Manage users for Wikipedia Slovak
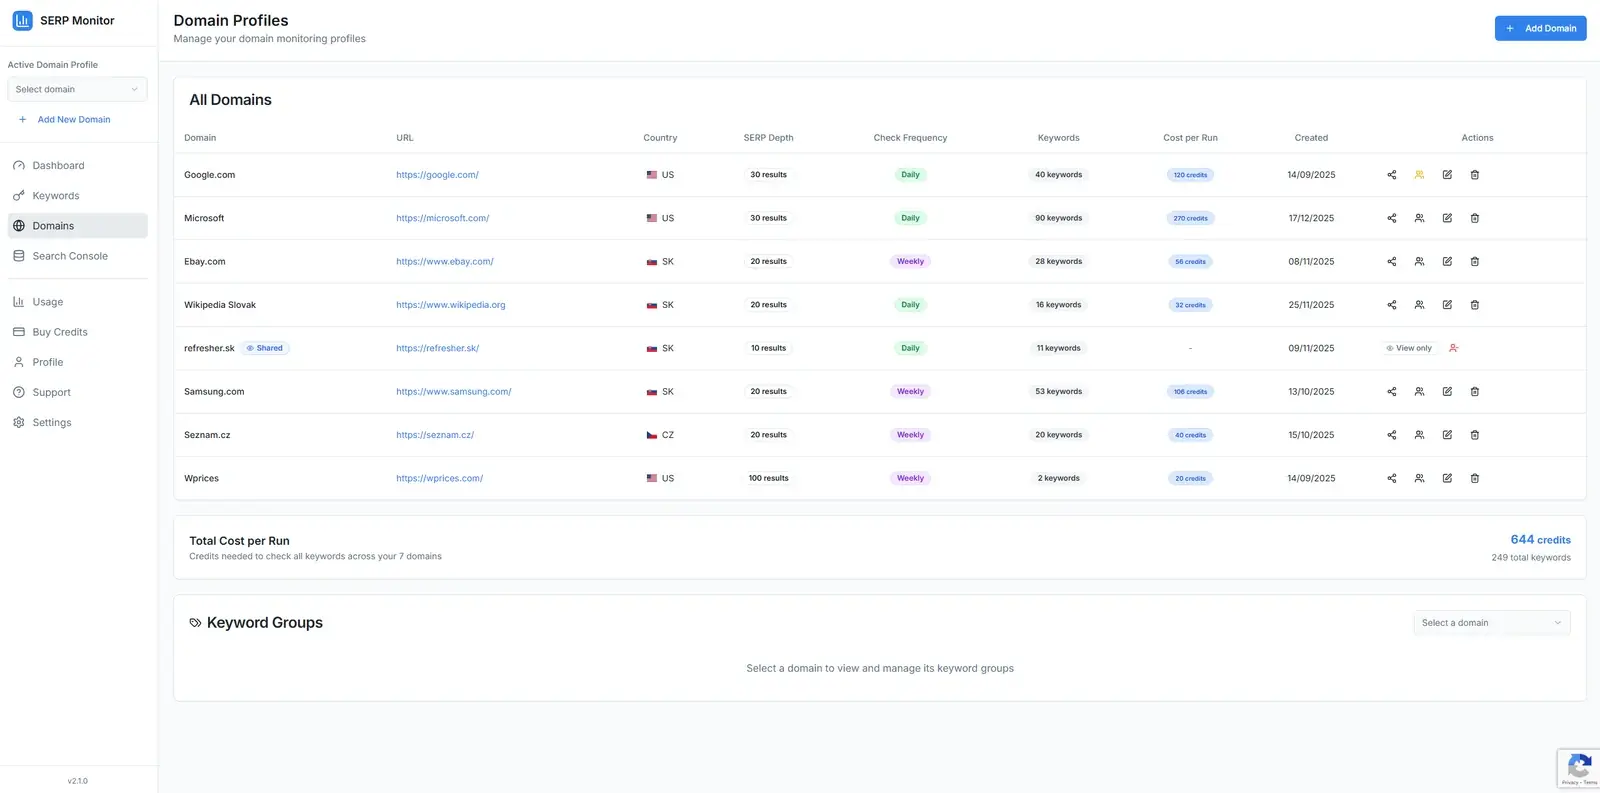The width and height of the screenshot is (1600, 793). pyautogui.click(x=1419, y=305)
